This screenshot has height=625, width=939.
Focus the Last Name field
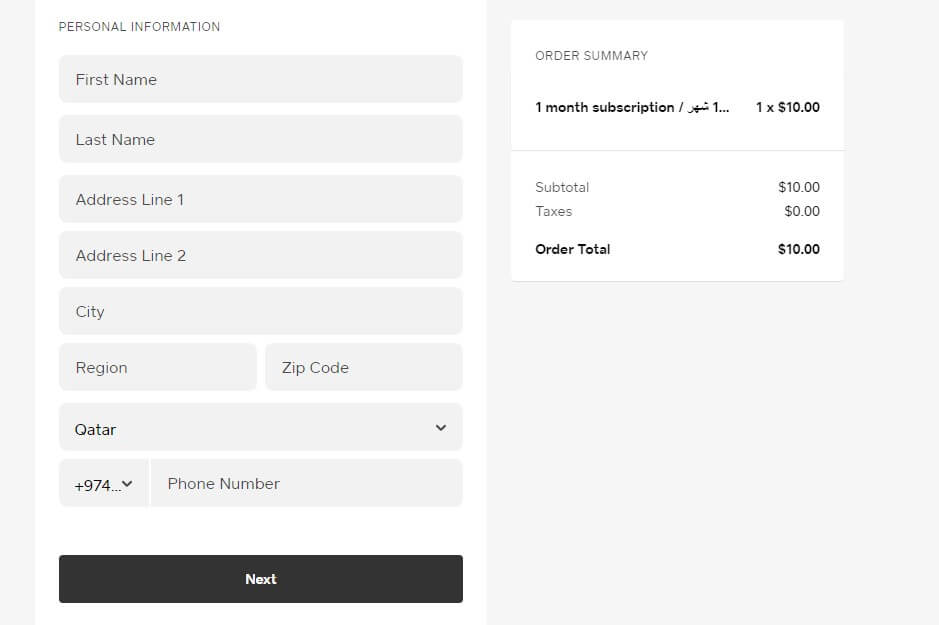261,139
